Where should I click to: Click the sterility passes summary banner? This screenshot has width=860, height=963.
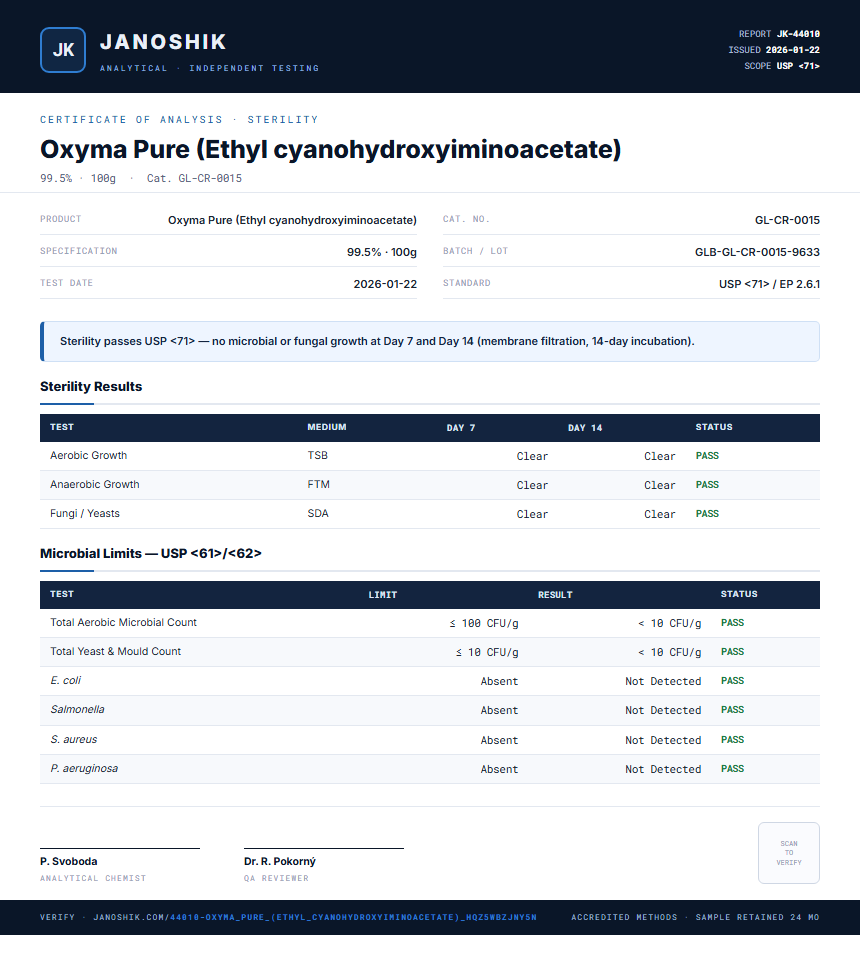430,341
